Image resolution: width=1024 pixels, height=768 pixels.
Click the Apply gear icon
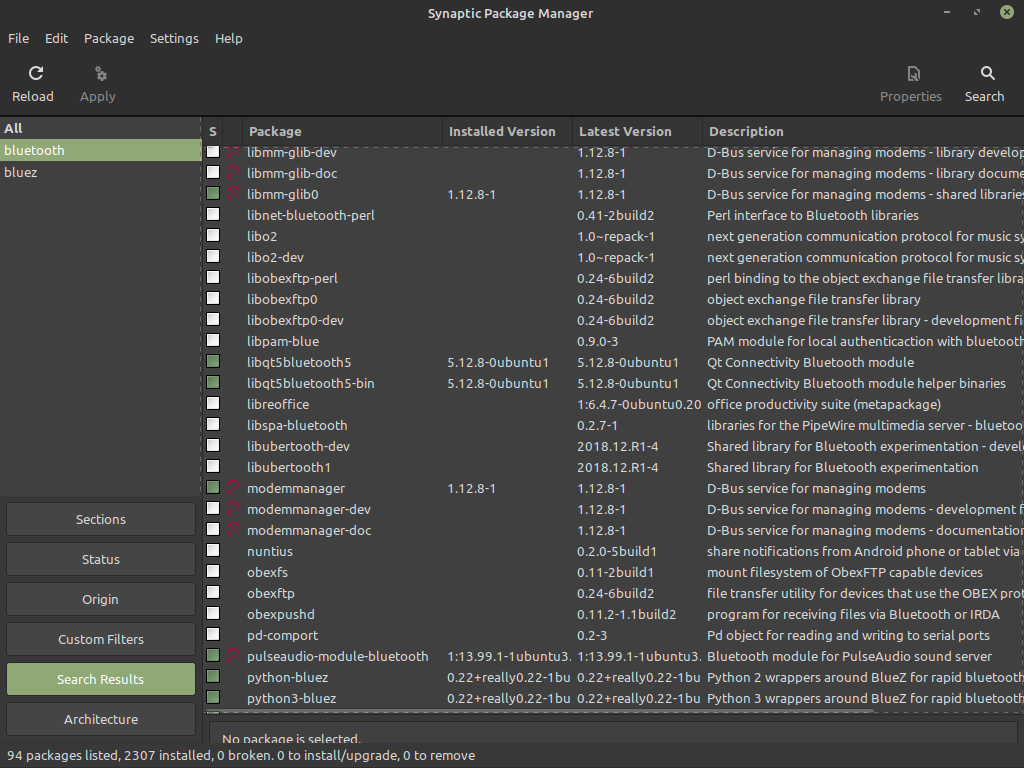tap(99, 74)
